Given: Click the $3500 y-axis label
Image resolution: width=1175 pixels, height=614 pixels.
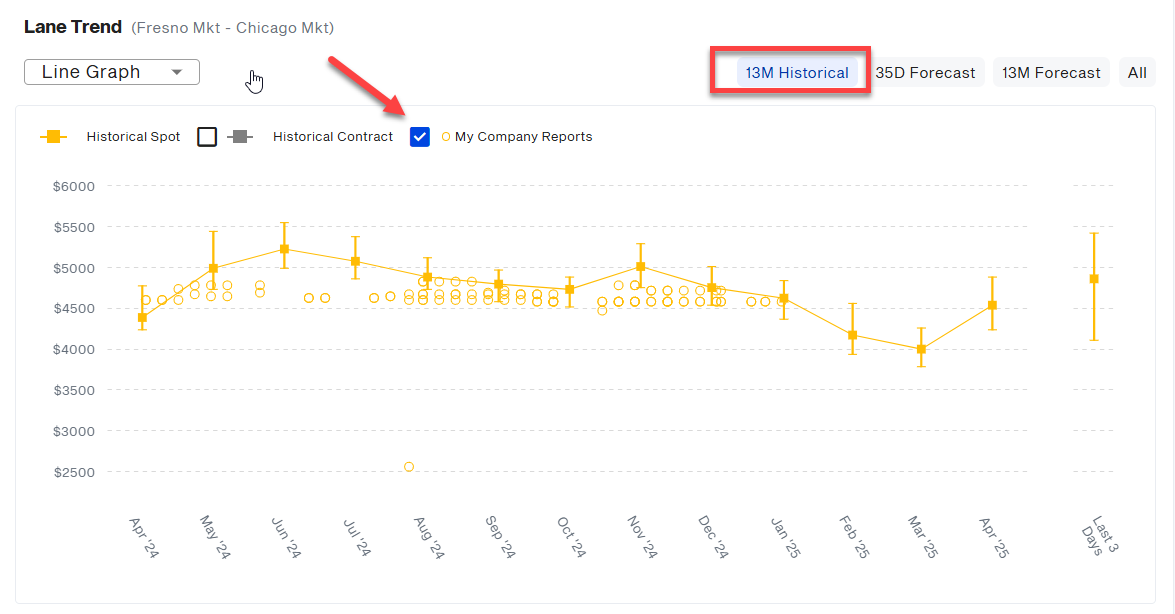Looking at the screenshot, I should [x=73, y=390].
